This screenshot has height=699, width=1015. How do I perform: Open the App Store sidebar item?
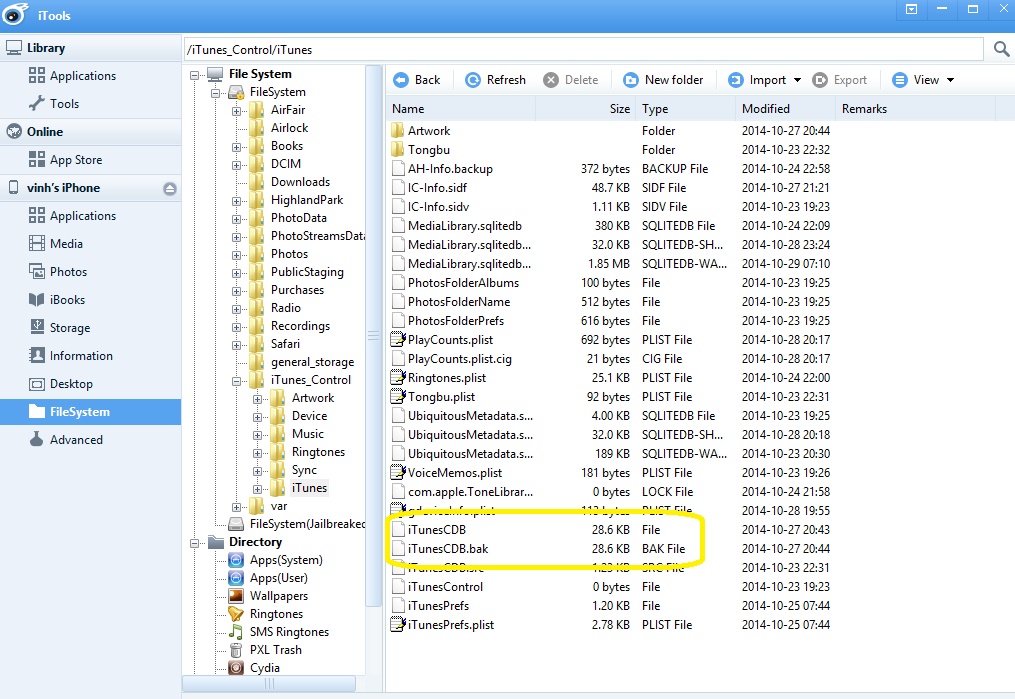pyautogui.click(x=76, y=160)
